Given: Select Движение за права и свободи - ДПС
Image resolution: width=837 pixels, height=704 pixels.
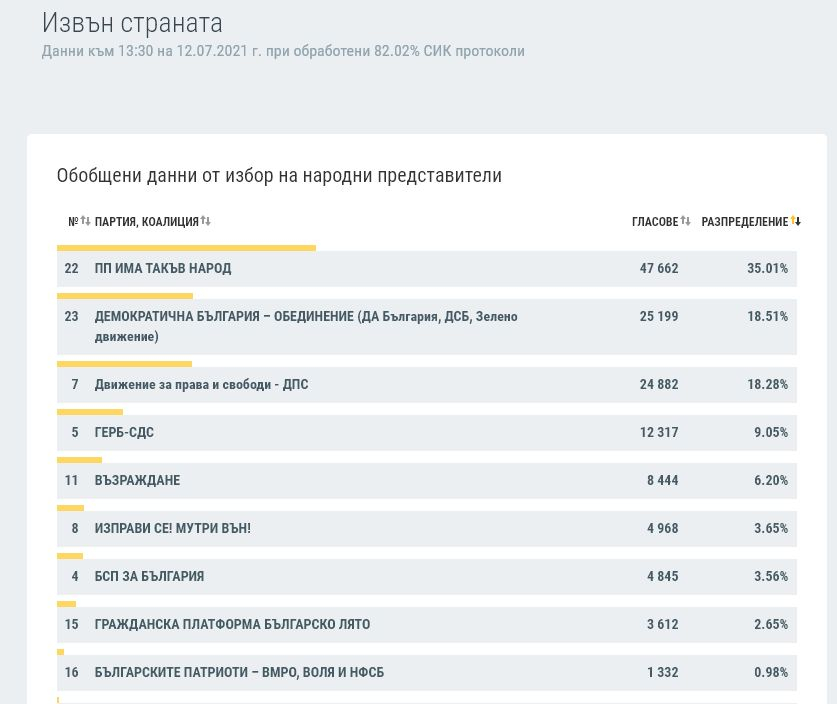Looking at the screenshot, I should coord(427,385).
